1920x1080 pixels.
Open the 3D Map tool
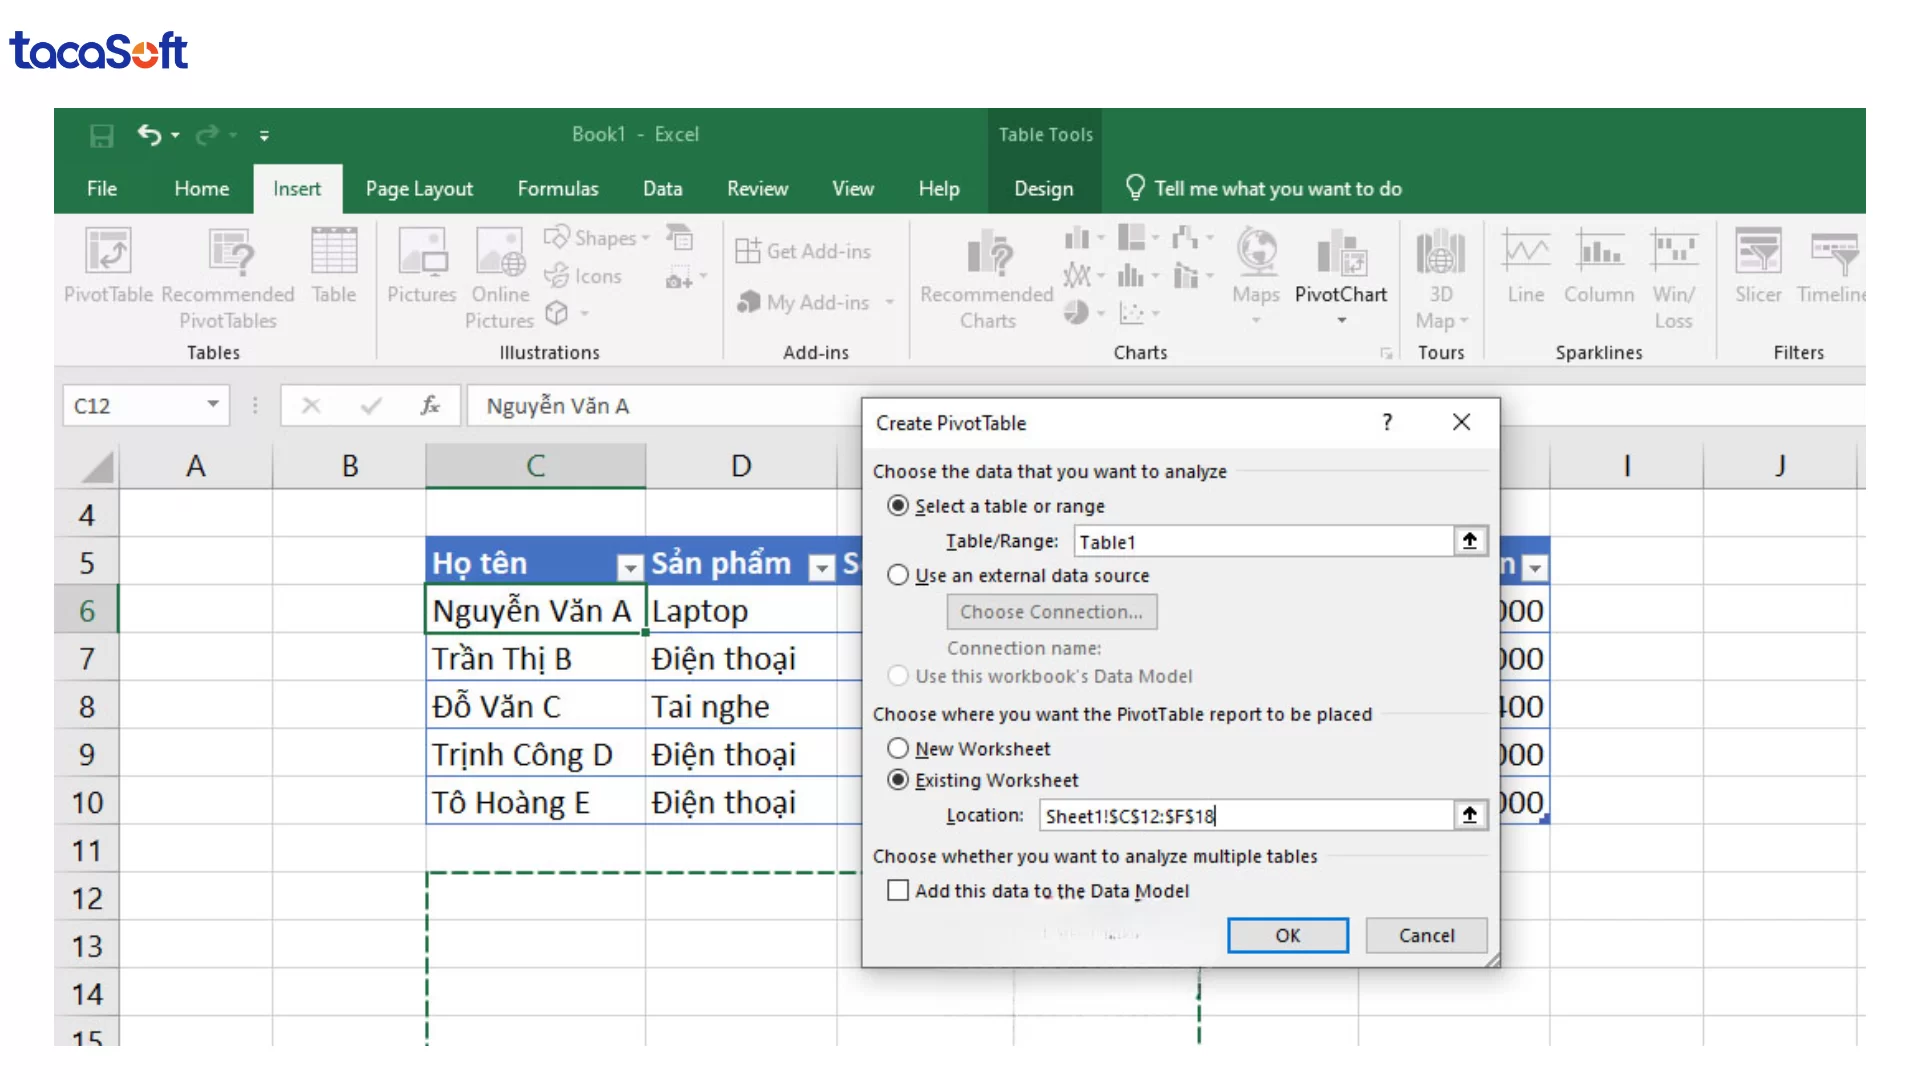(1440, 280)
